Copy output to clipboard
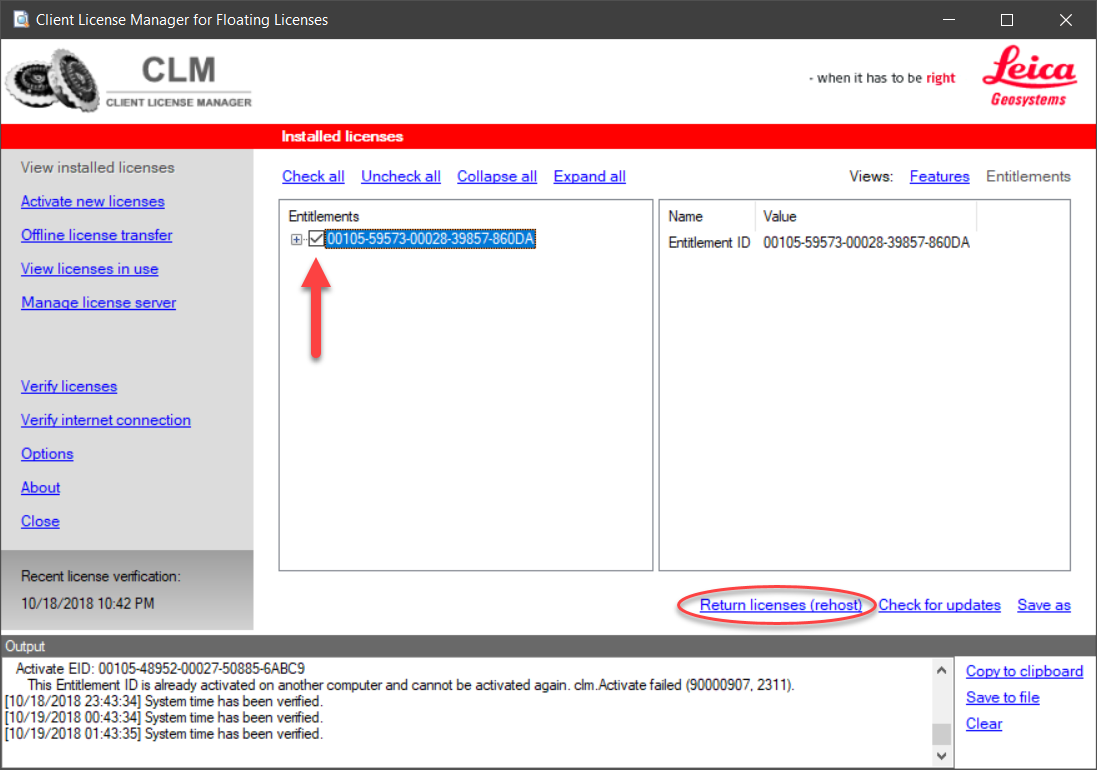Viewport: 1097px width, 770px height. coord(1024,671)
